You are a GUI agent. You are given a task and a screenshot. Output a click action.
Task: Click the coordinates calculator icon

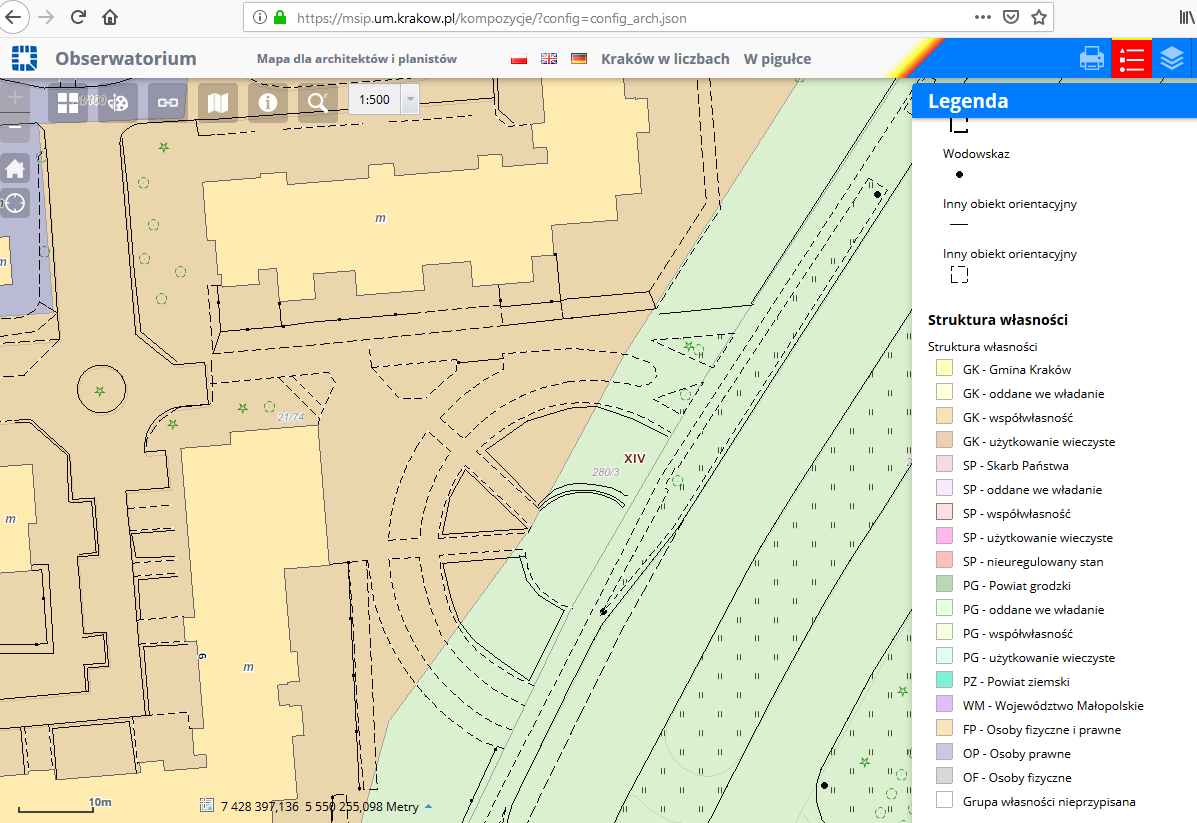206,805
